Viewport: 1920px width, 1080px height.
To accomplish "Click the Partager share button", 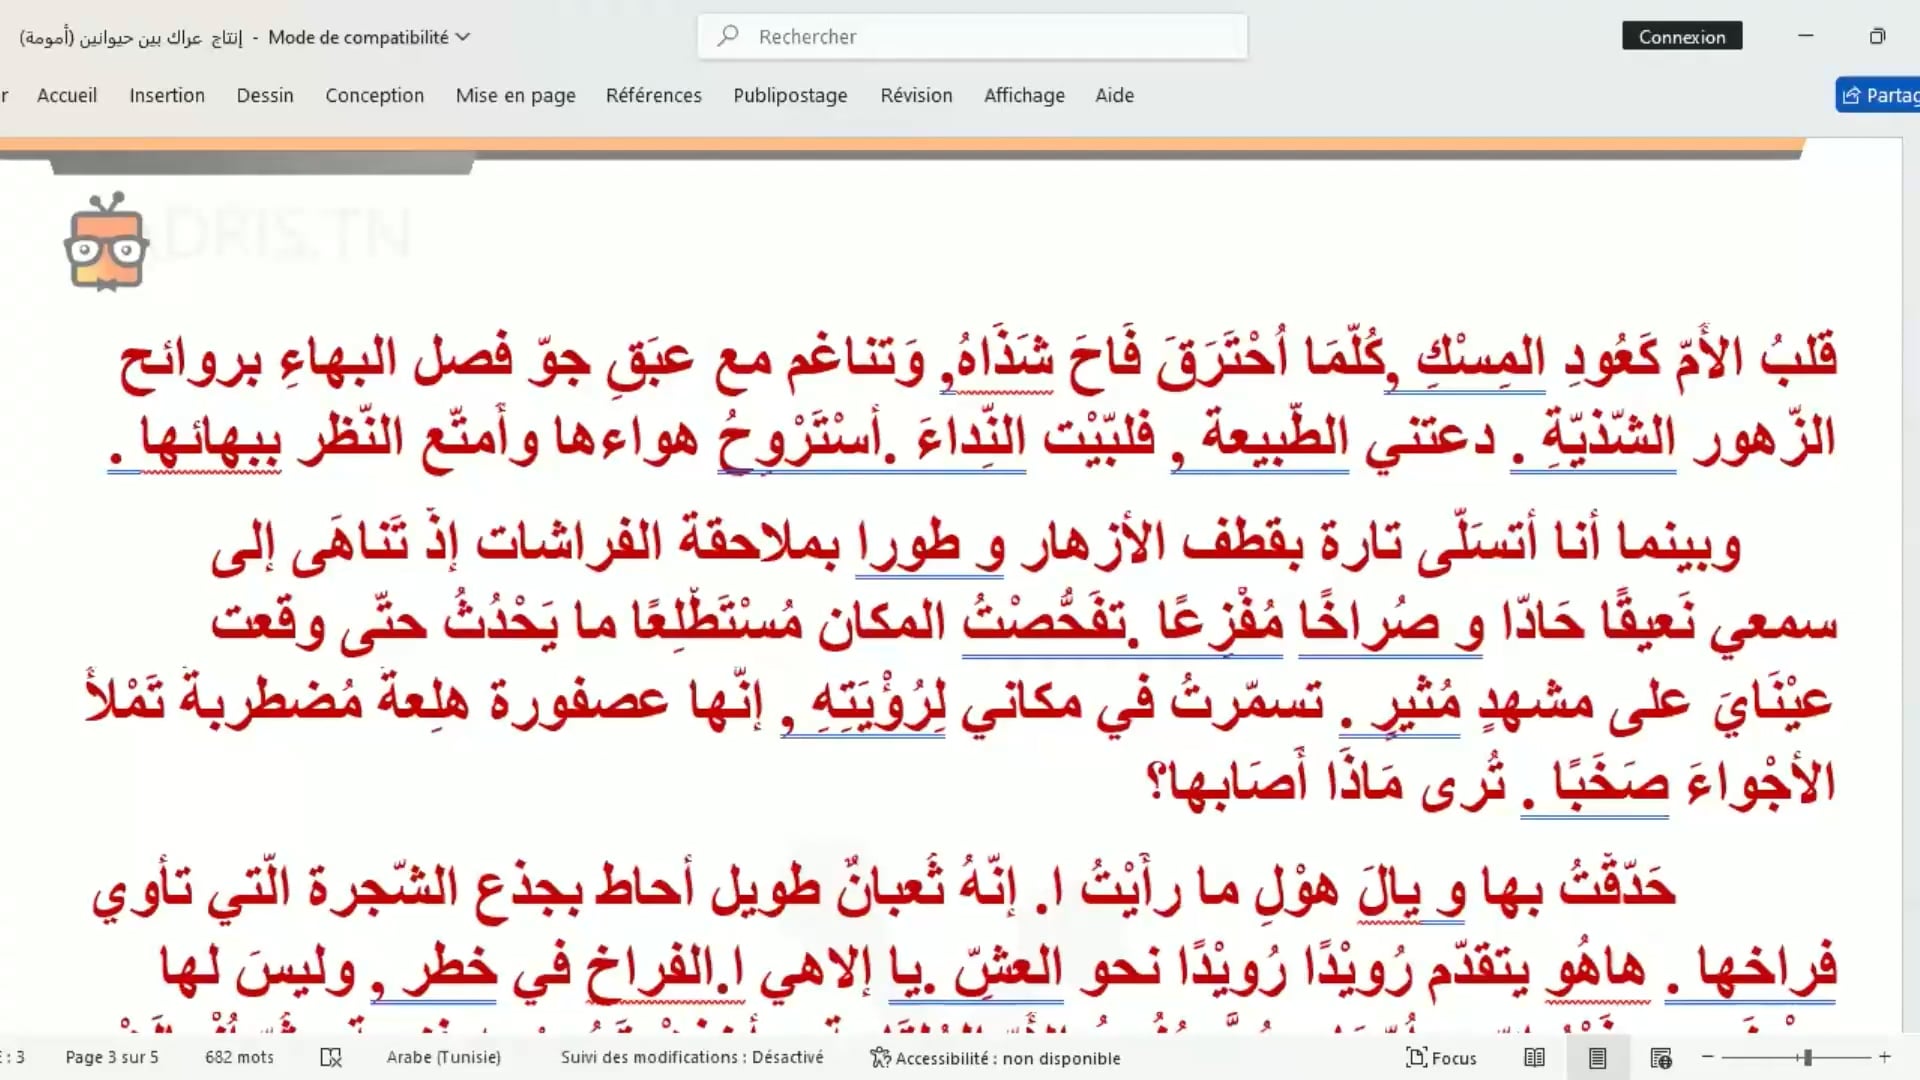I will (x=1880, y=95).
